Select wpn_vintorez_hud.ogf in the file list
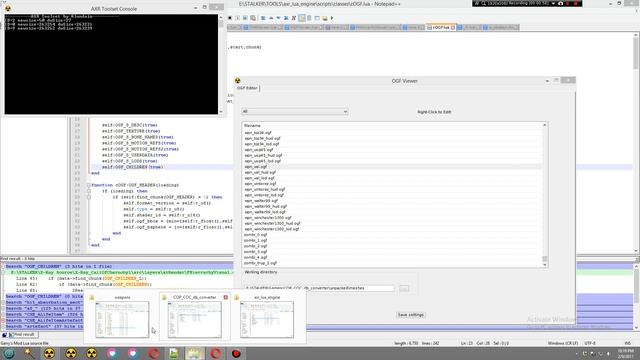 pos(392,189)
